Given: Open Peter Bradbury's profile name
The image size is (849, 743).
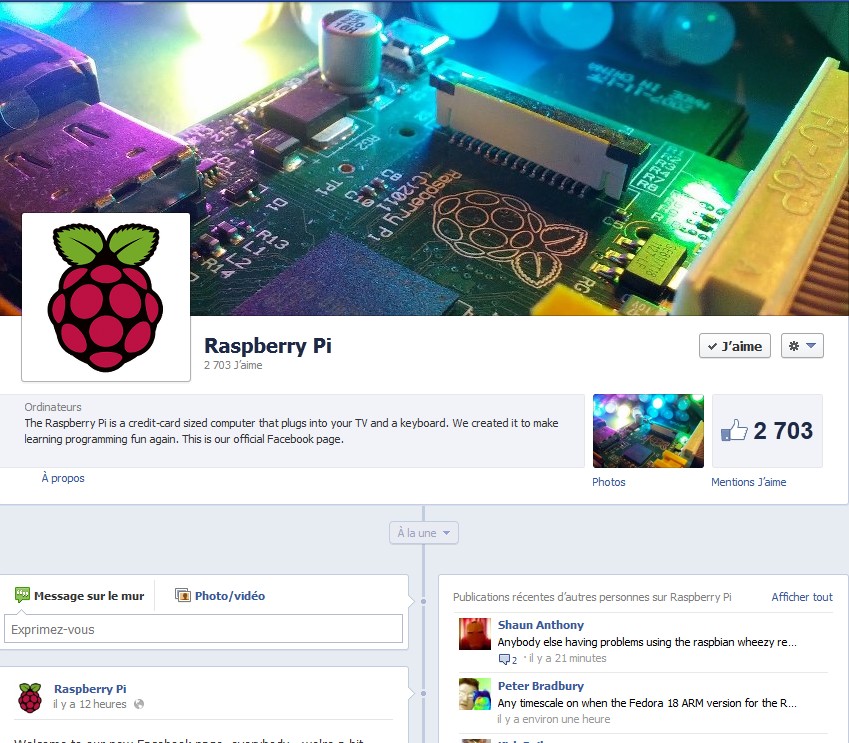Looking at the screenshot, I should point(540,686).
